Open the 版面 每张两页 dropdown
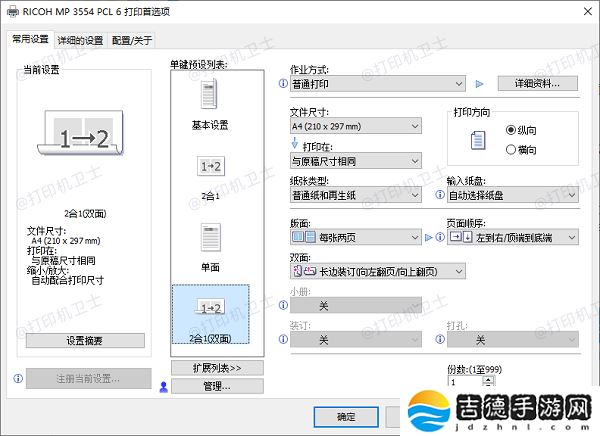 tap(356, 238)
